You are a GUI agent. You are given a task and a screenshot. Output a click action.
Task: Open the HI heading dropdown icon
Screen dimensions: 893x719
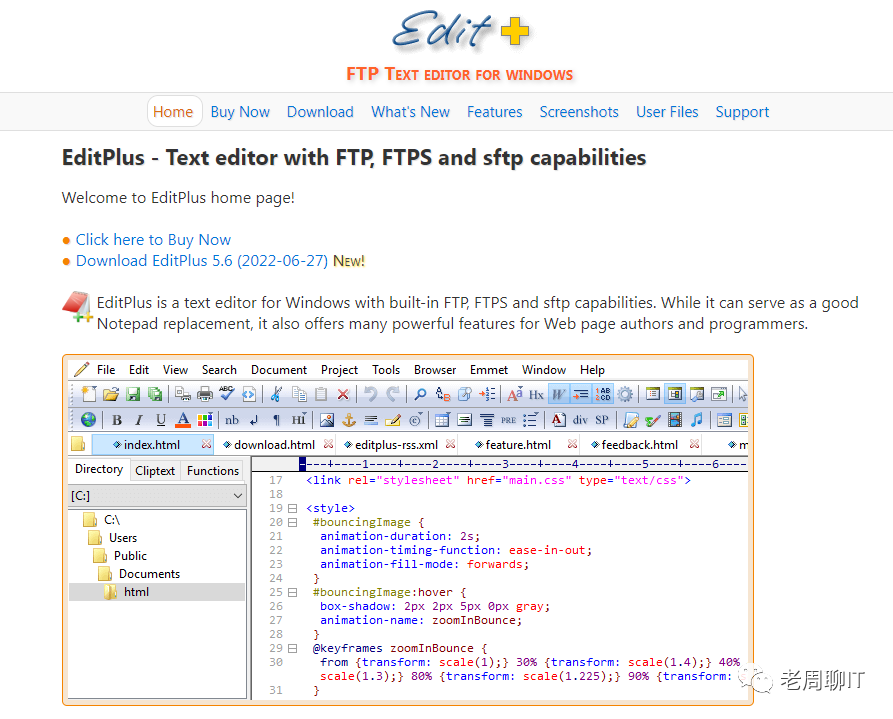pos(299,420)
